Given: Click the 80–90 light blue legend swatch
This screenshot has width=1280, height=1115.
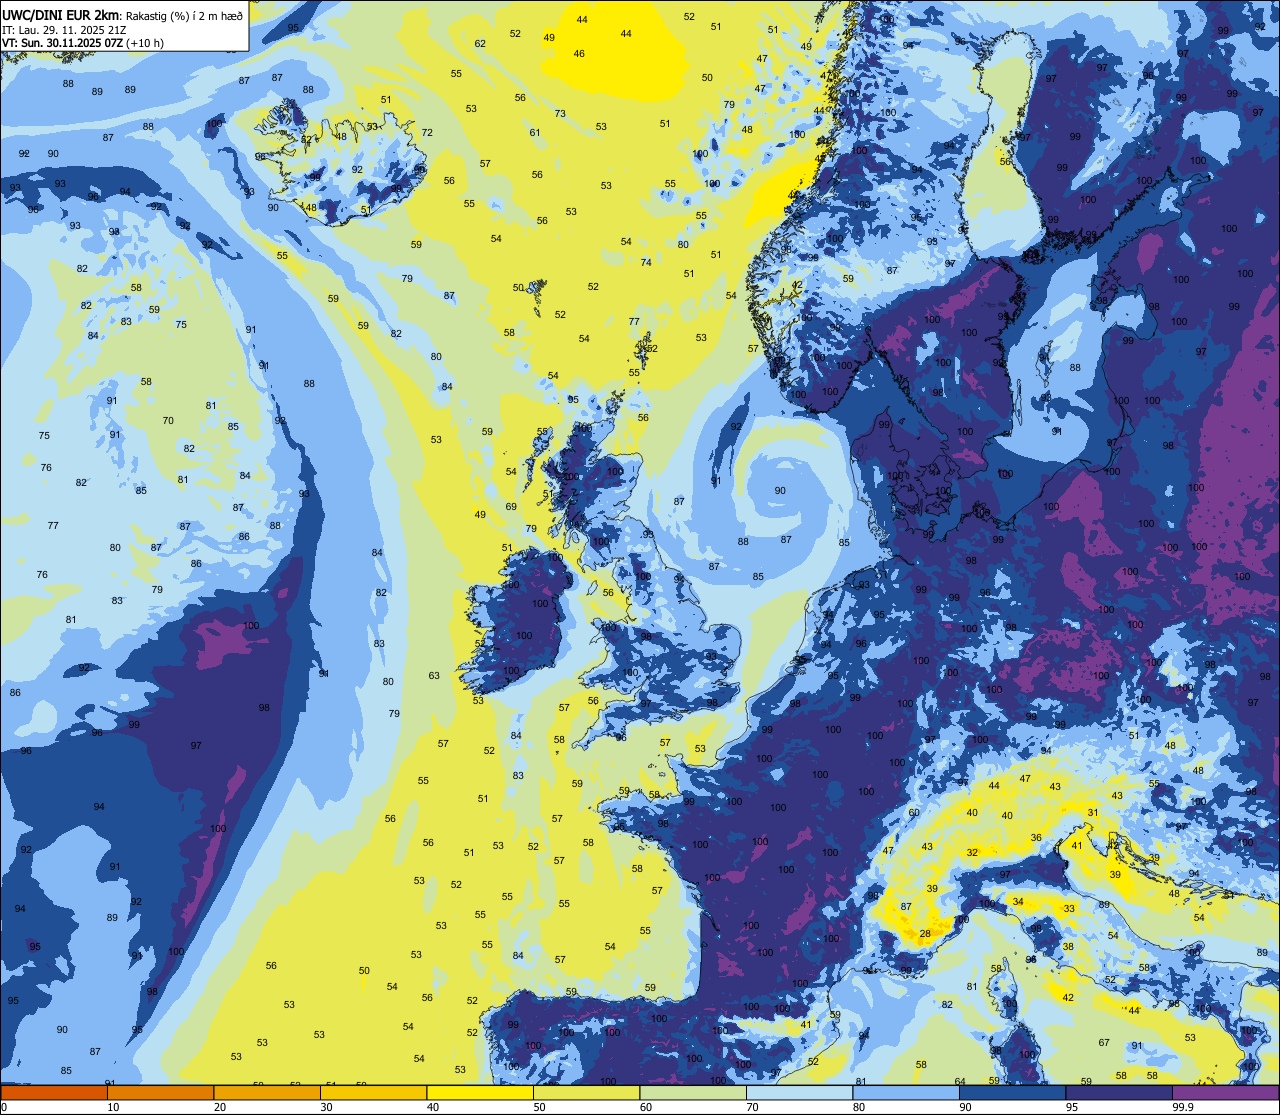Looking at the screenshot, I should 906,1093.
